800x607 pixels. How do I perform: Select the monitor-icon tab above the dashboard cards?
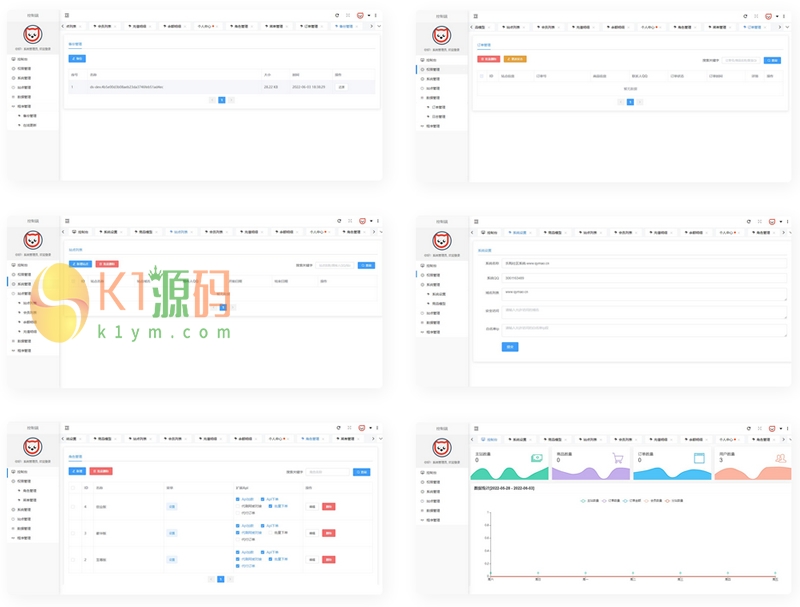pos(489,439)
